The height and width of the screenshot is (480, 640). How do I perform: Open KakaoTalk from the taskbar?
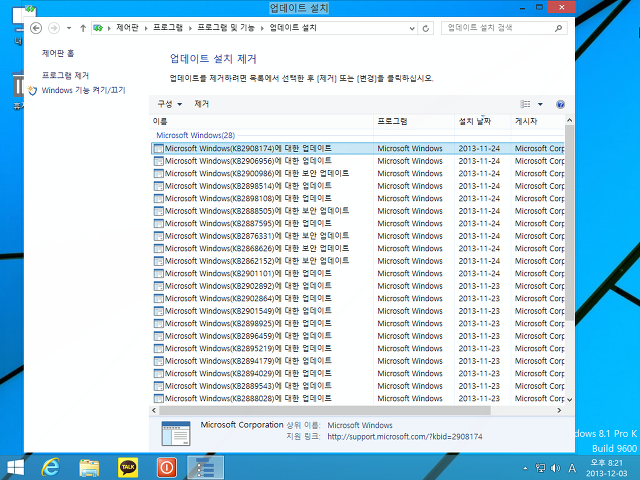pos(128,467)
